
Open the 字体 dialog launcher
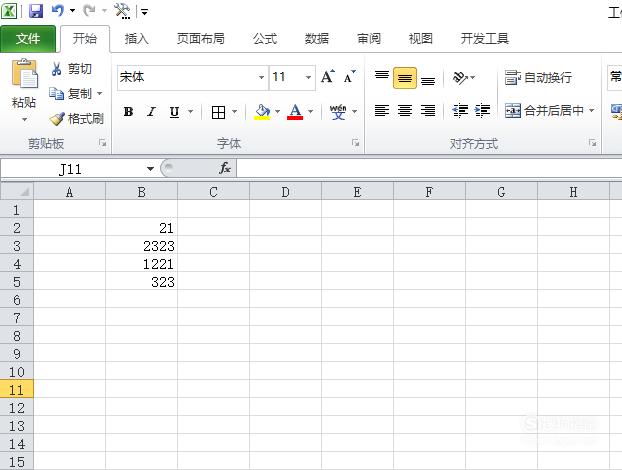pyautogui.click(x=355, y=143)
